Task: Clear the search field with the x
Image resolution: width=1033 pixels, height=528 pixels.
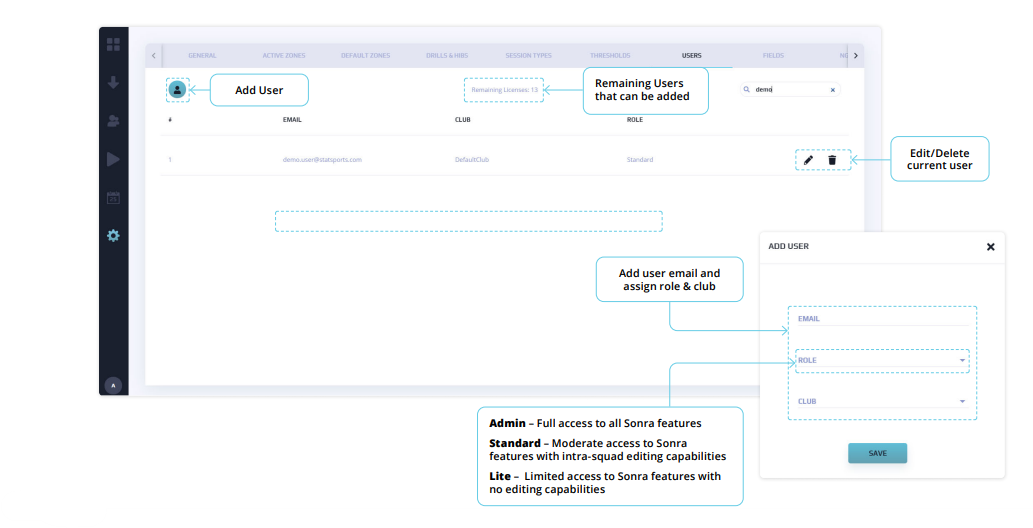Action: tap(833, 90)
